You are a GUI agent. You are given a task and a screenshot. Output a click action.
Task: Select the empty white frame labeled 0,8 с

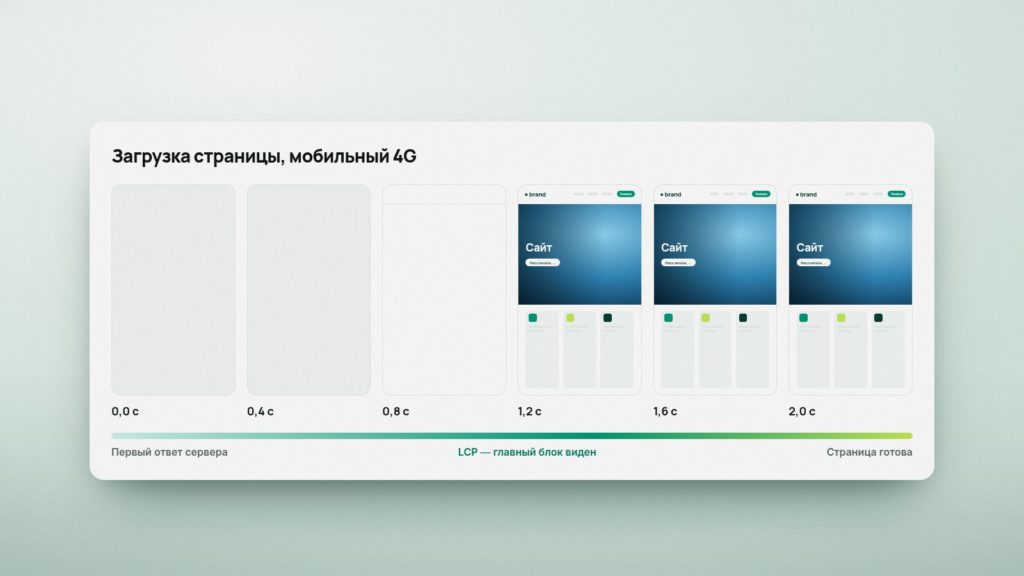[444, 289]
